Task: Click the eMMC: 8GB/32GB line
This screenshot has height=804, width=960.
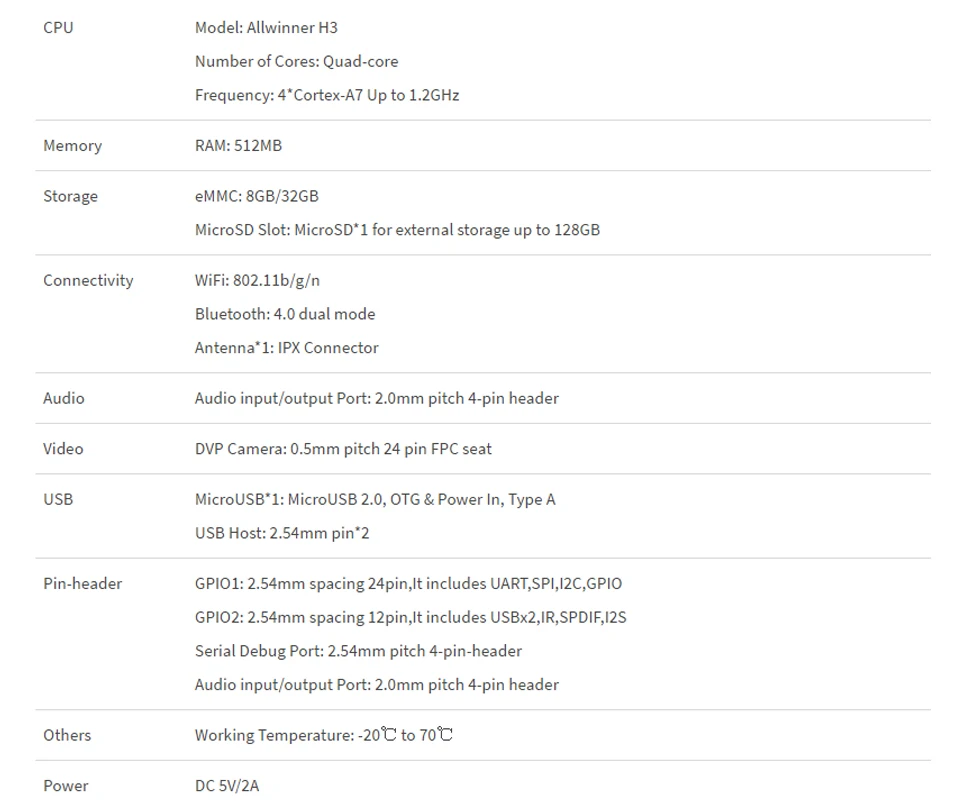Action: pyautogui.click(x=256, y=196)
